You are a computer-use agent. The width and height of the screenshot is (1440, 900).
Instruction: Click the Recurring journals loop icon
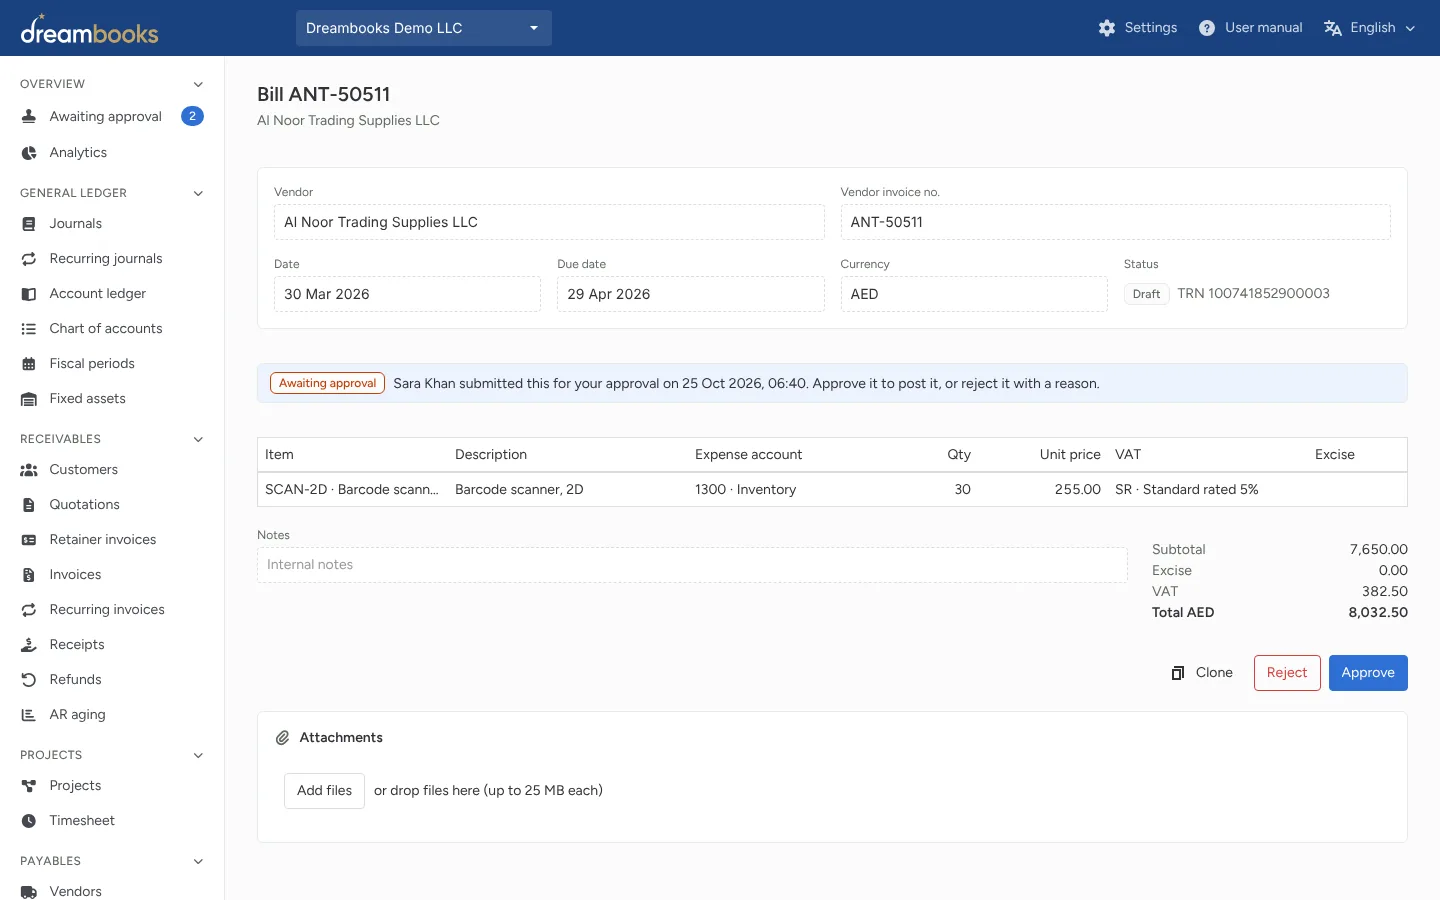[29, 259]
